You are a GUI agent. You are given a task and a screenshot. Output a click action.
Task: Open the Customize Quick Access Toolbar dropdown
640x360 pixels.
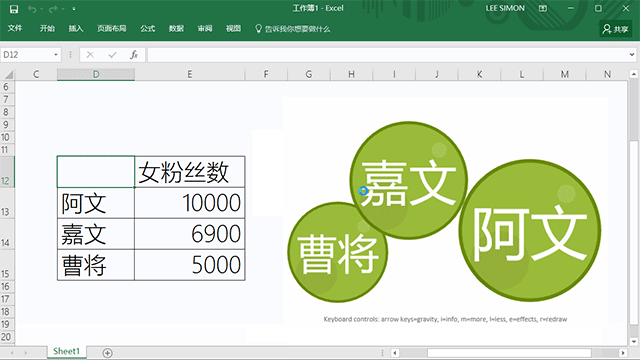tap(74, 9)
